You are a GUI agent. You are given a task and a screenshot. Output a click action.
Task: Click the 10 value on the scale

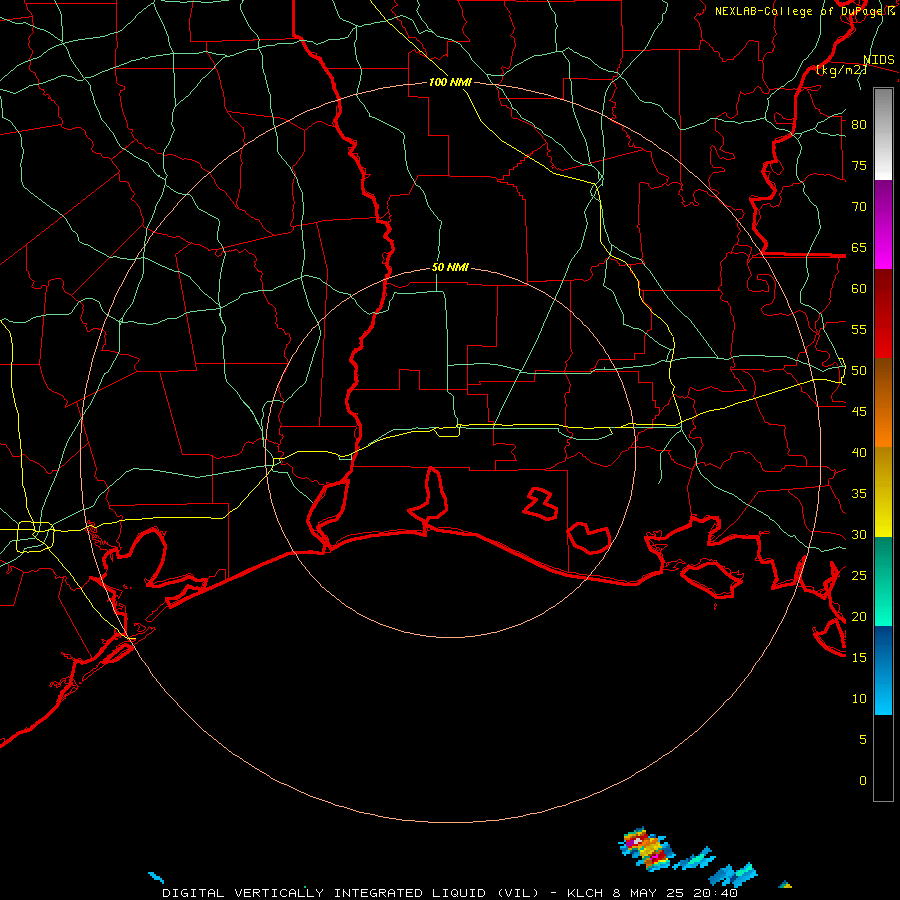[x=859, y=698]
